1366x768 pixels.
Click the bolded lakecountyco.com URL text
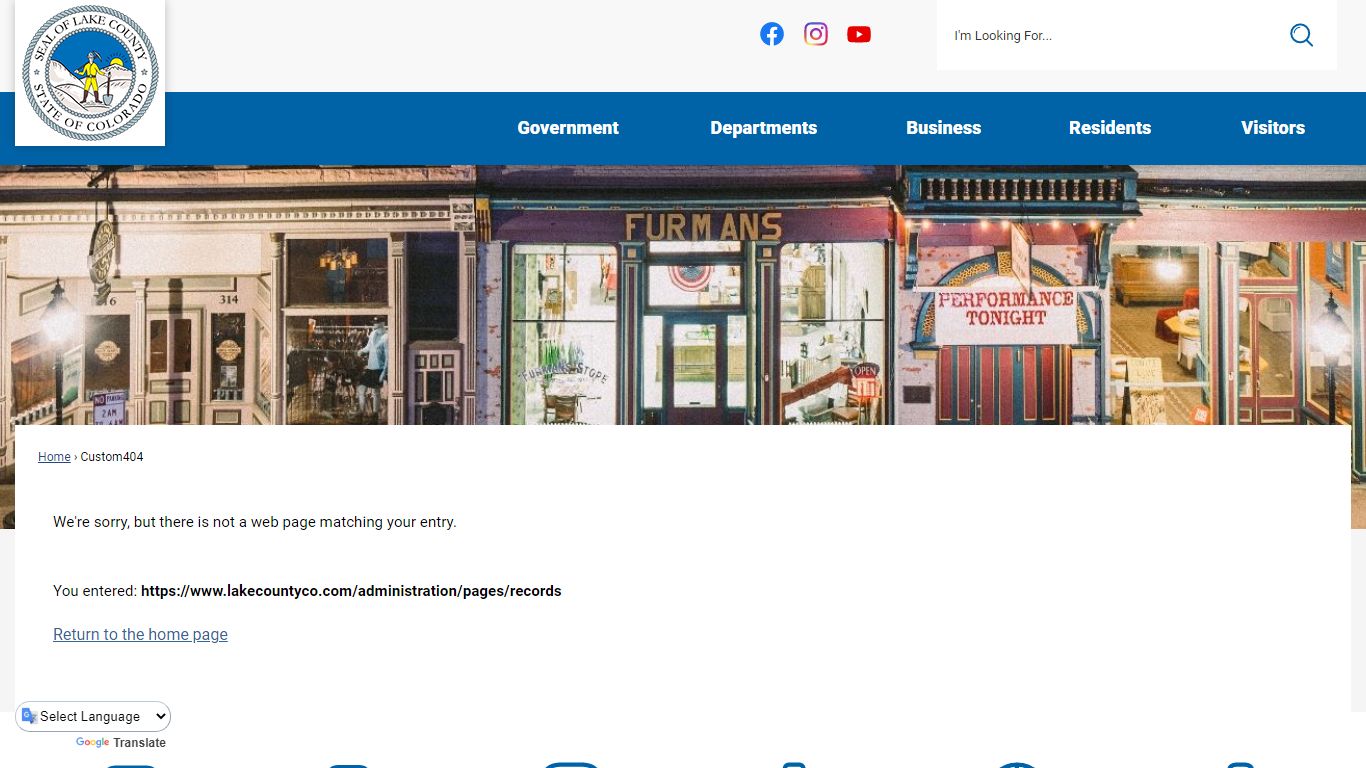coord(350,591)
